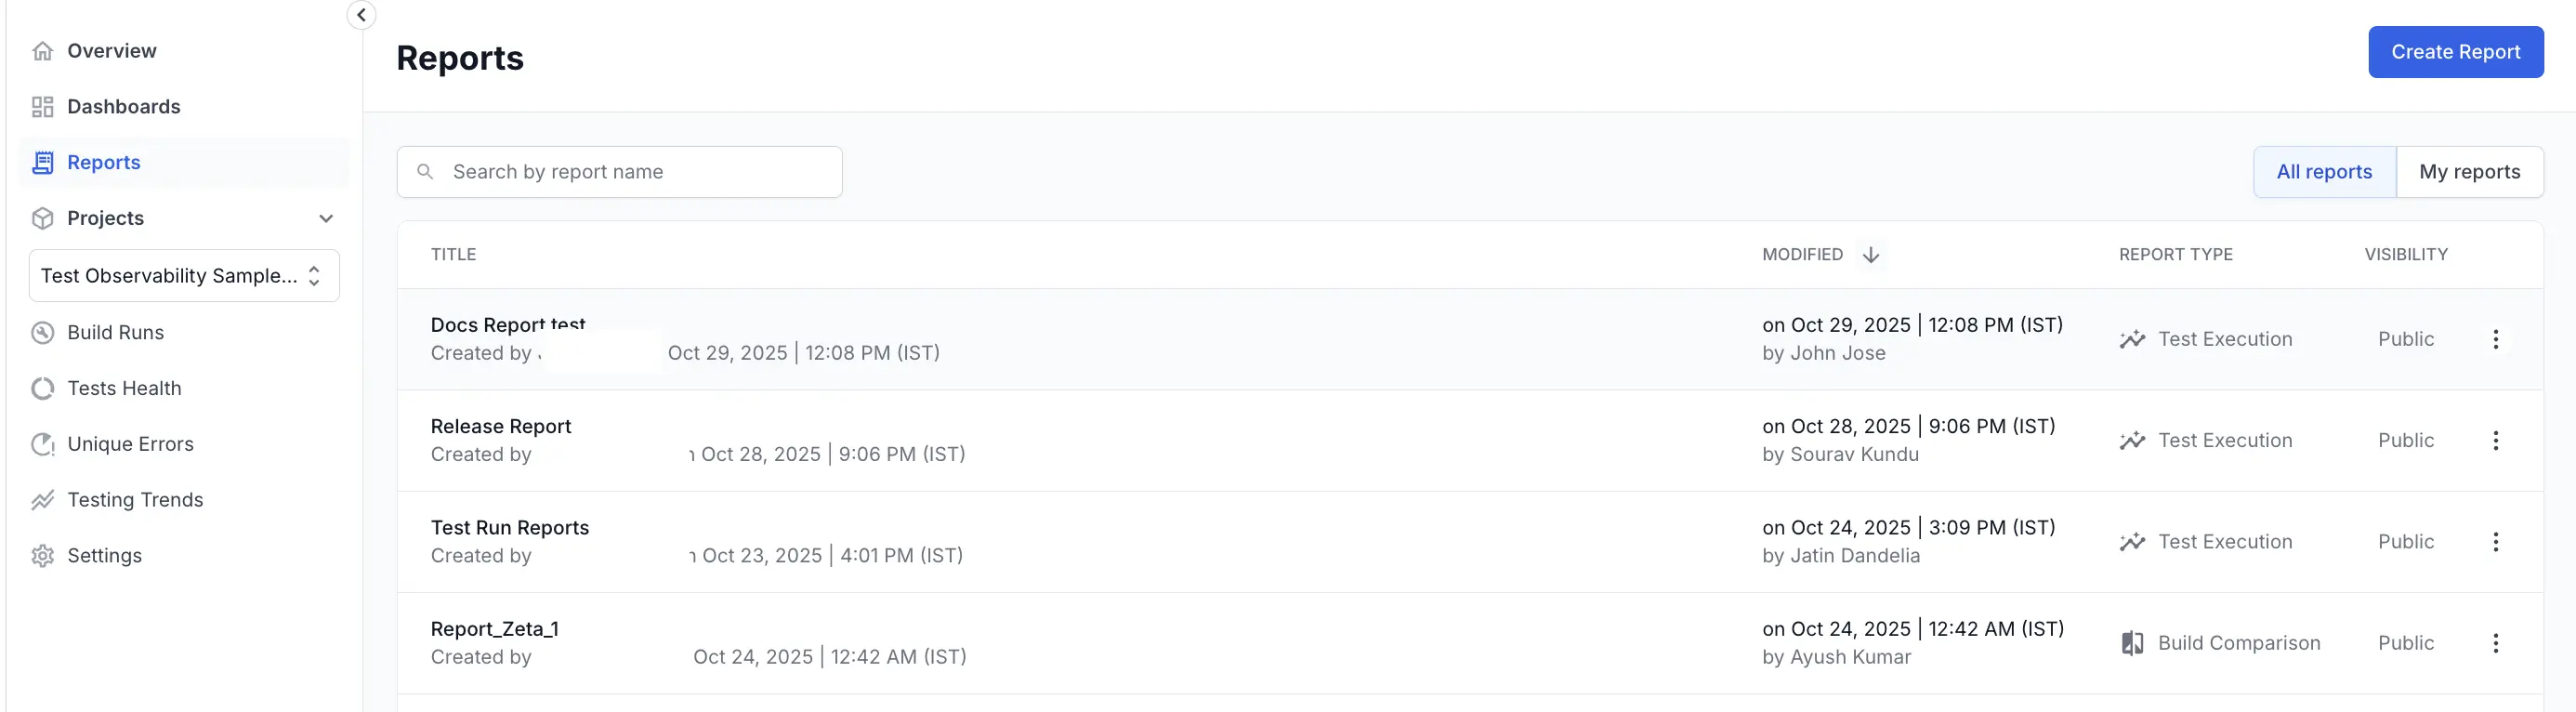Open Tests Health via its circular icon
Viewport: 2576px width, 712px height.
43,388
